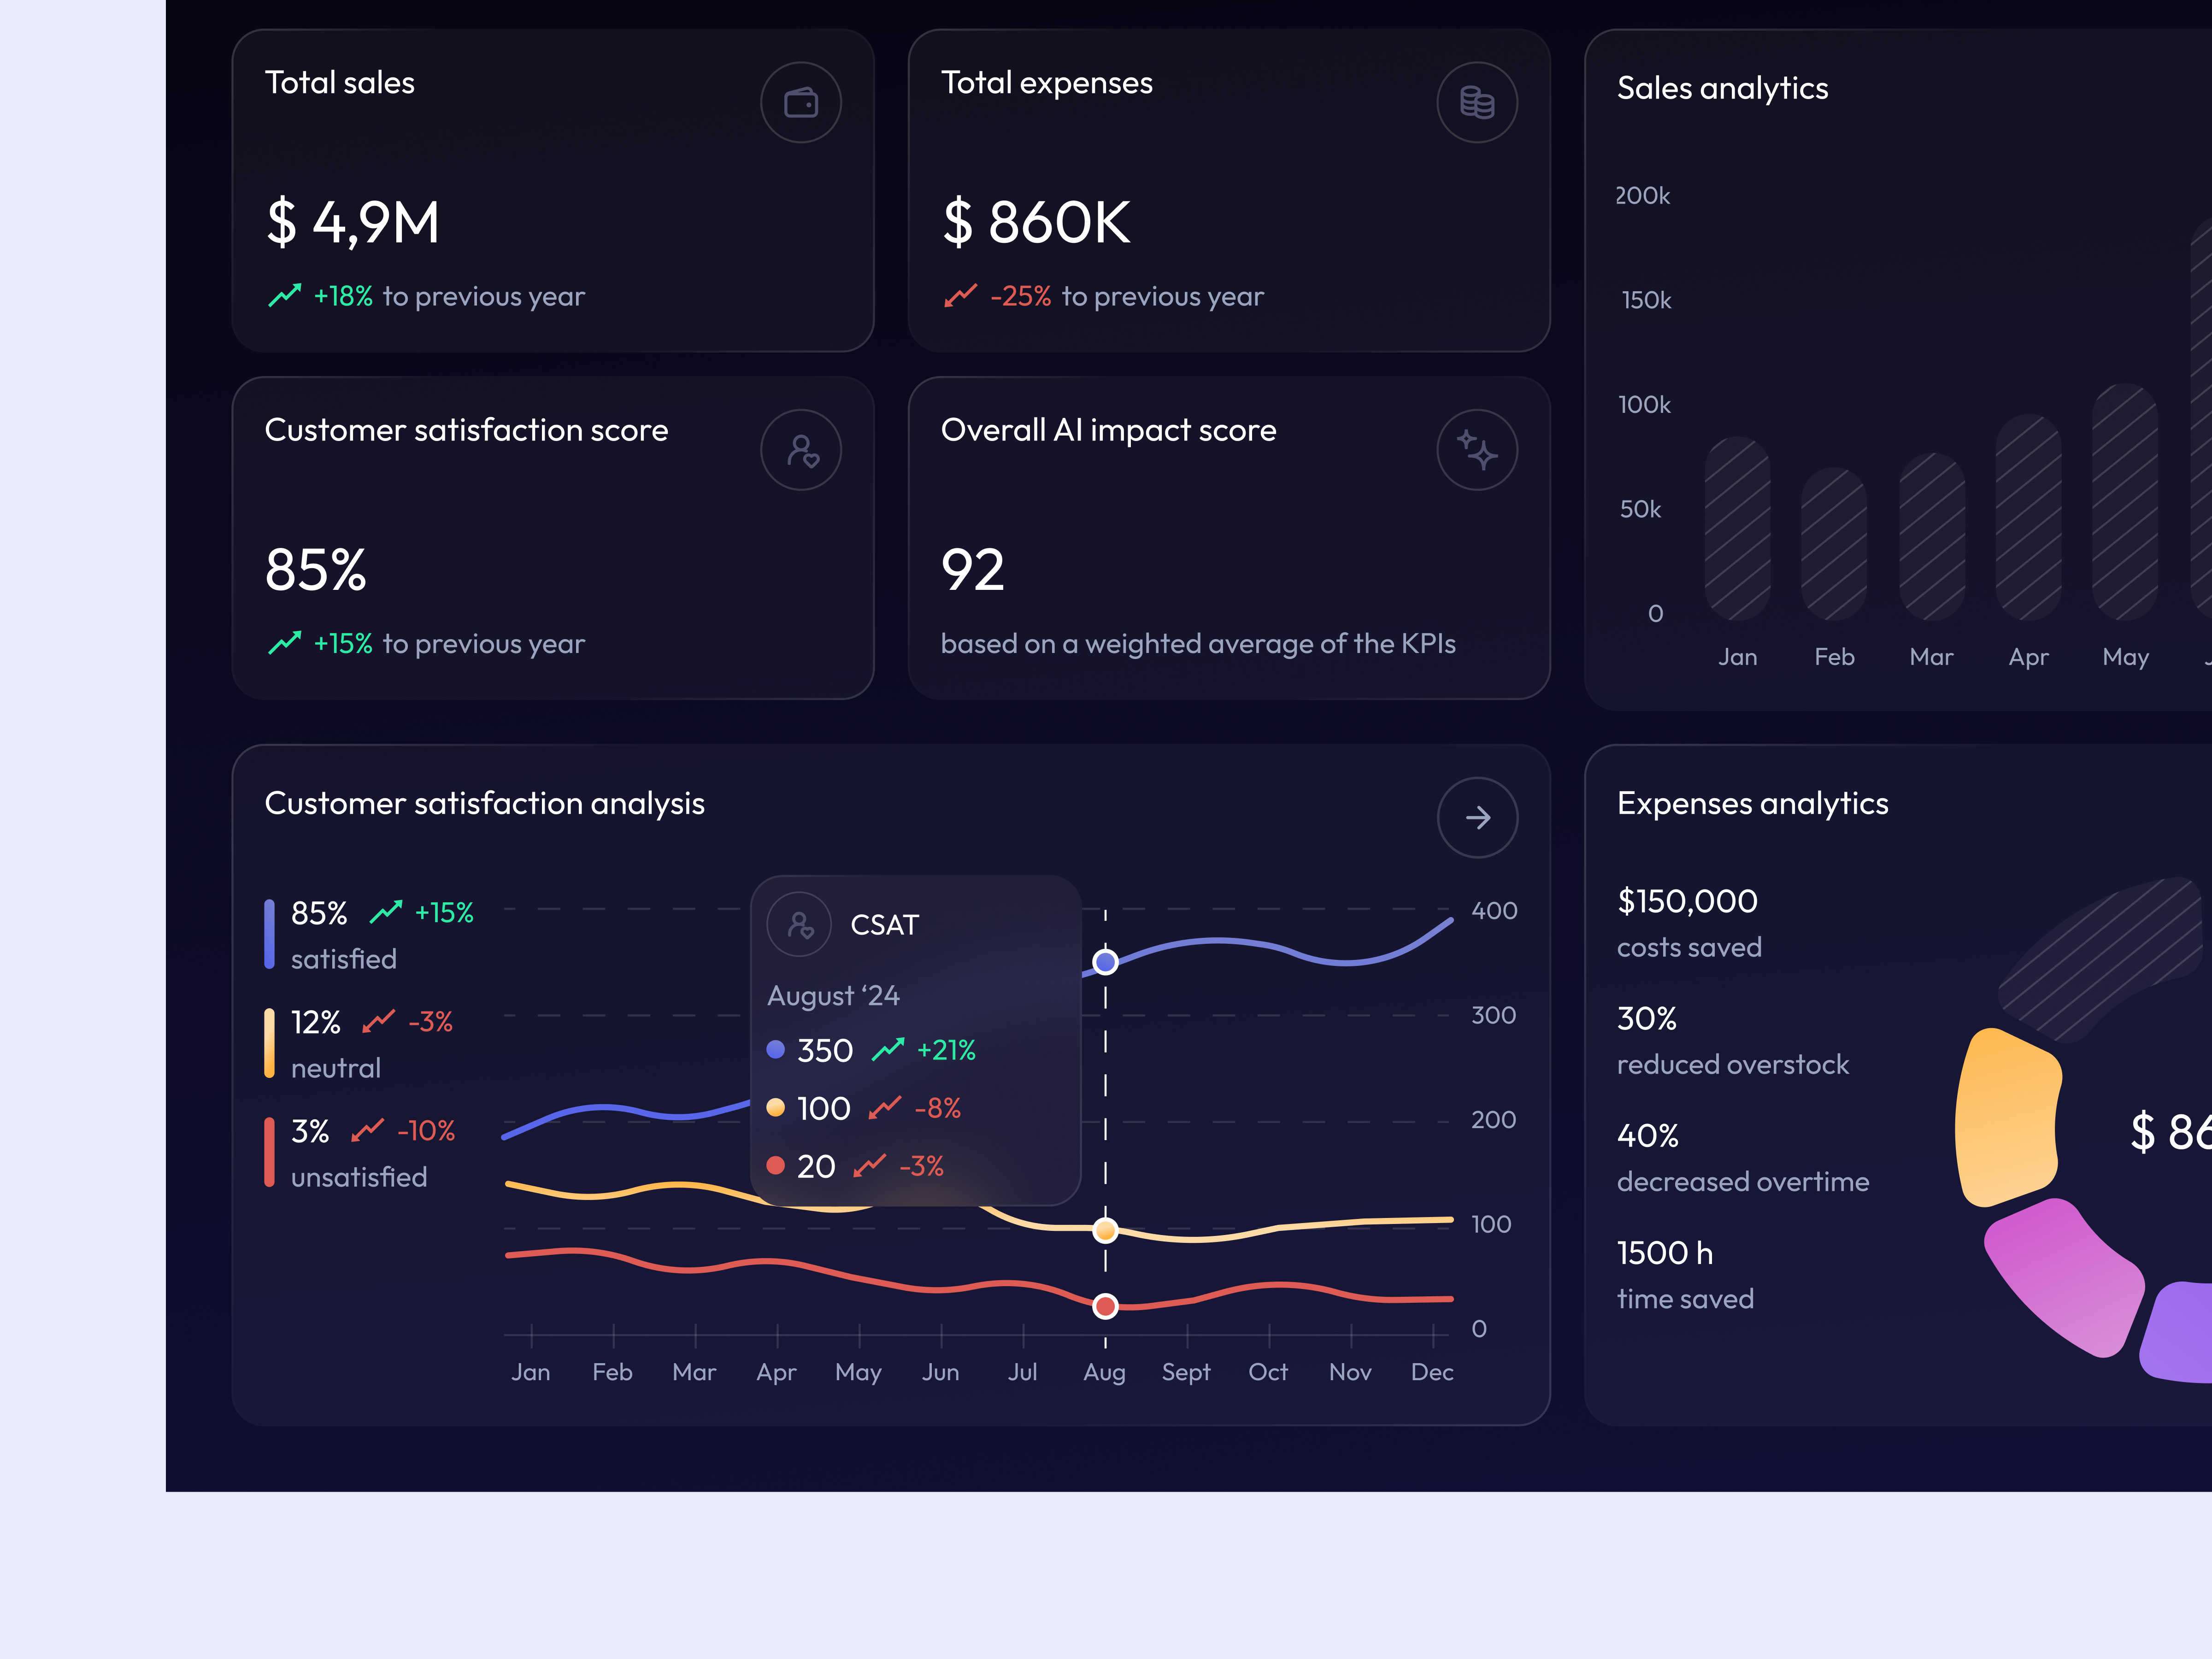Click the $150,000 costs saved link
Image resolution: width=2212 pixels, height=1659 pixels.
[x=1687, y=900]
